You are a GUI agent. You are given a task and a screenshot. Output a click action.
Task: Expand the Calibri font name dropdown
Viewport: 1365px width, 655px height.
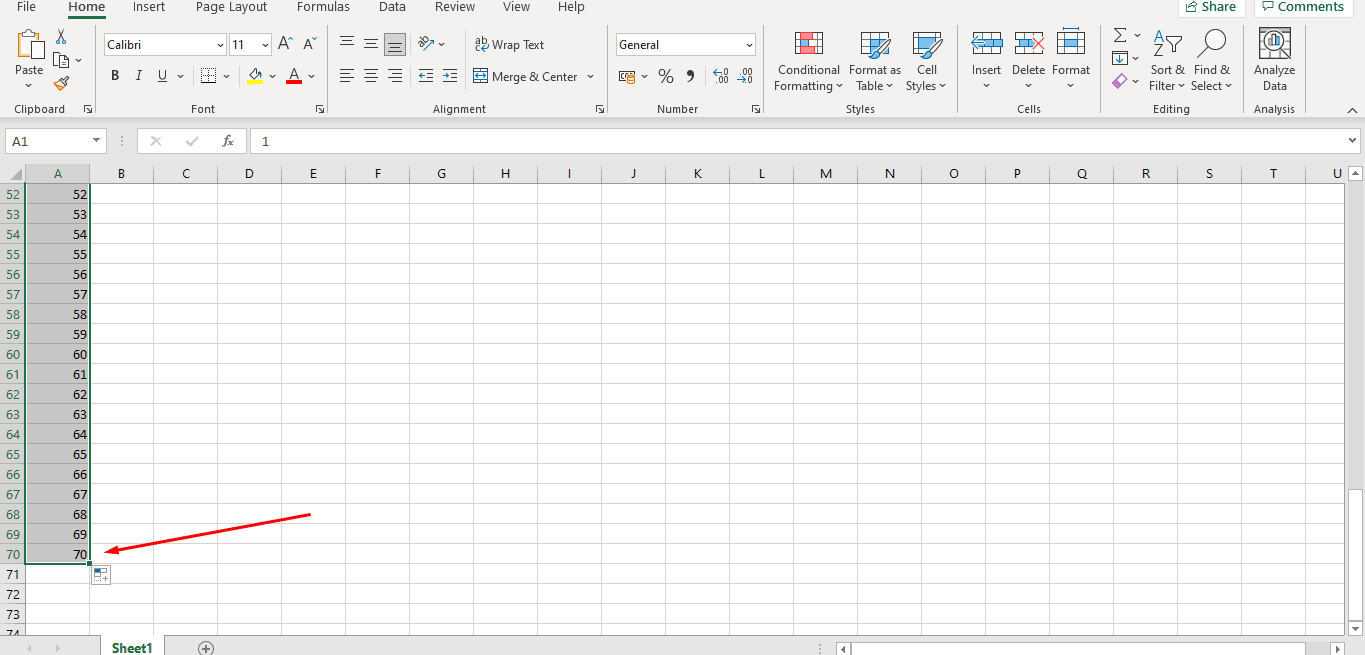pyautogui.click(x=220, y=45)
